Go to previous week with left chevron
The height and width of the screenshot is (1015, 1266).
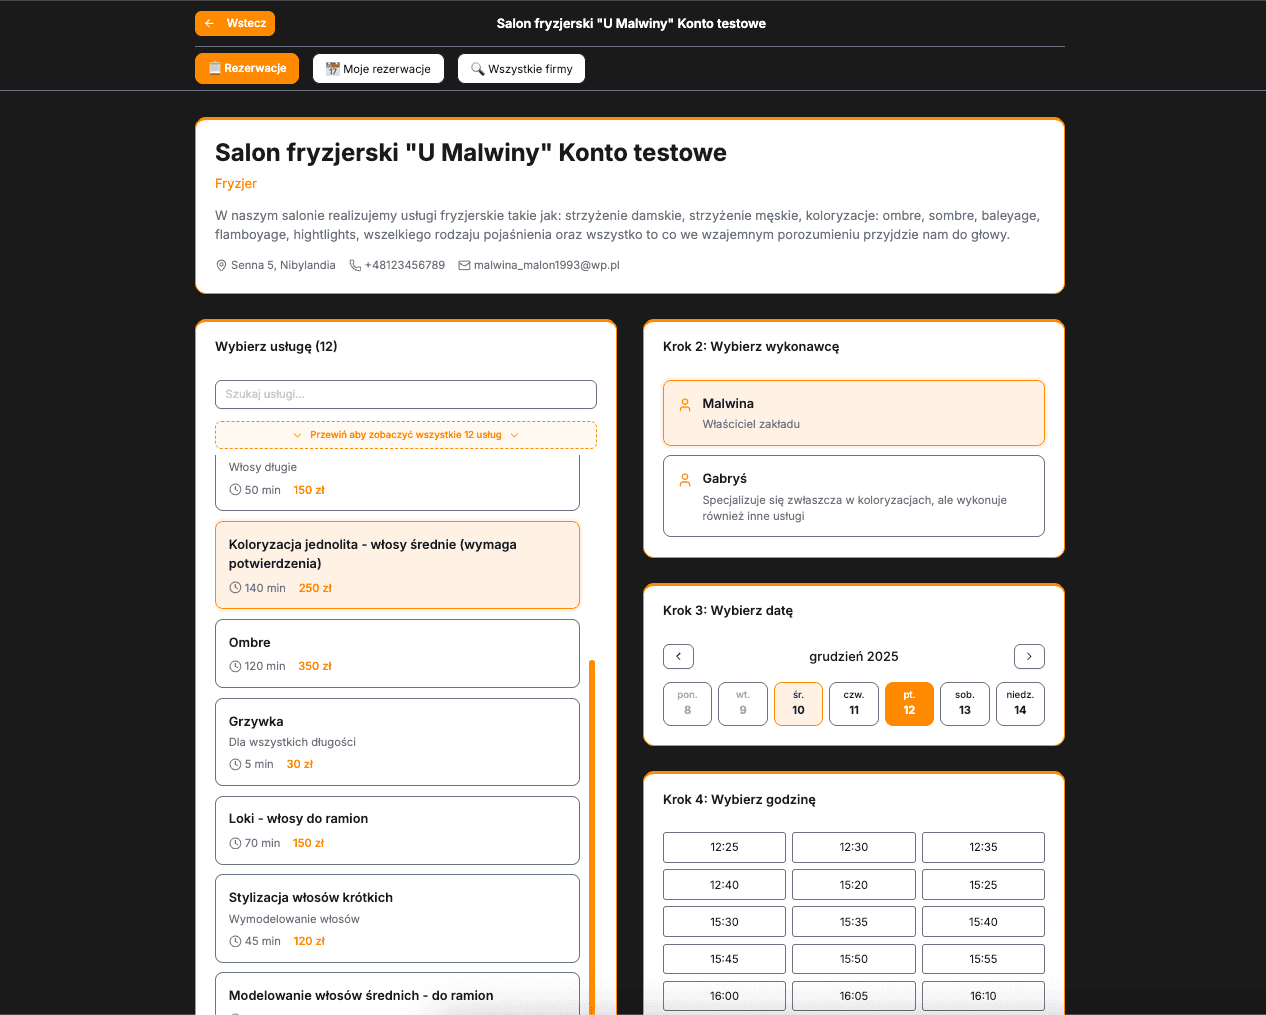pyautogui.click(x=678, y=656)
